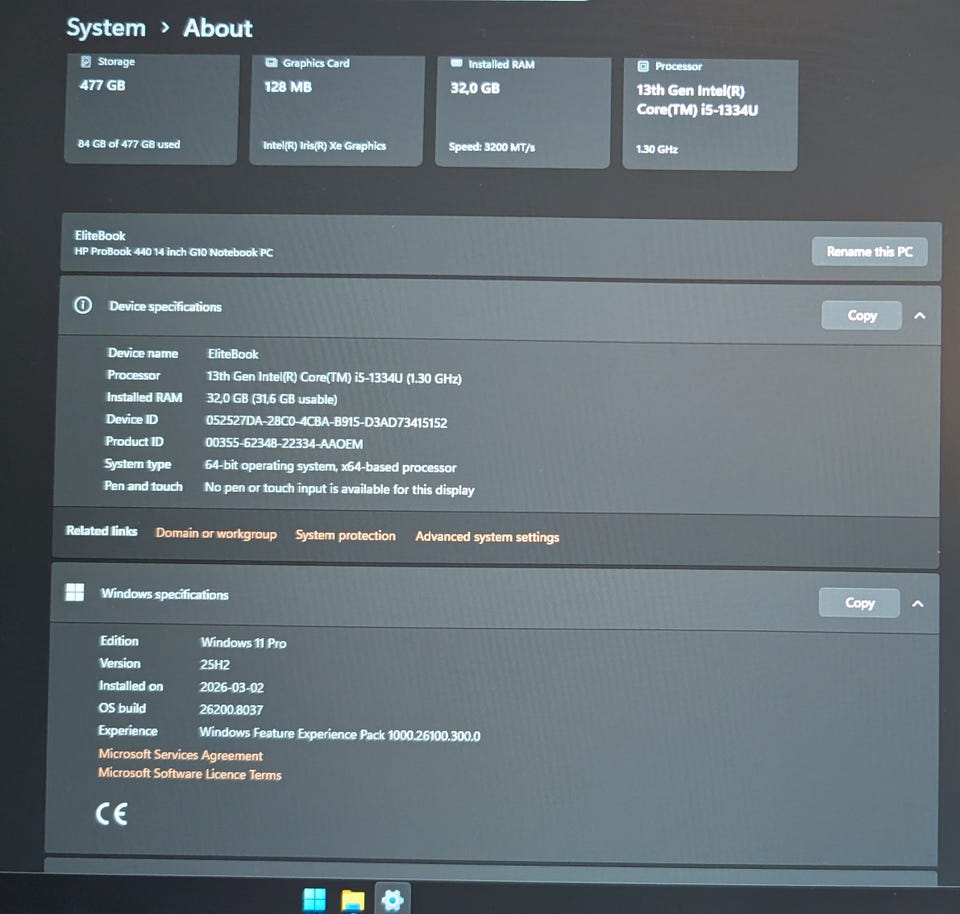This screenshot has height=914, width=960.
Task: Click the No pen or touch input text
Action: tap(339, 489)
